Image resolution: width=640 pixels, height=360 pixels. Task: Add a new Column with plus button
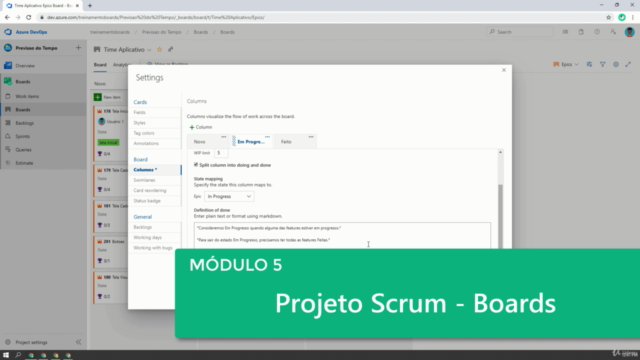(x=200, y=127)
